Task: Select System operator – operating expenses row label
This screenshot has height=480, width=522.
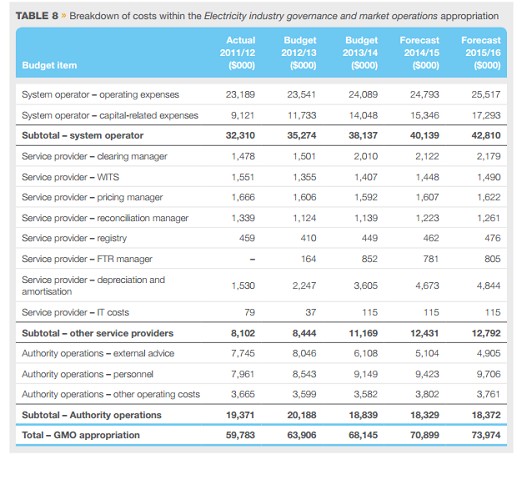Action: click(x=100, y=95)
